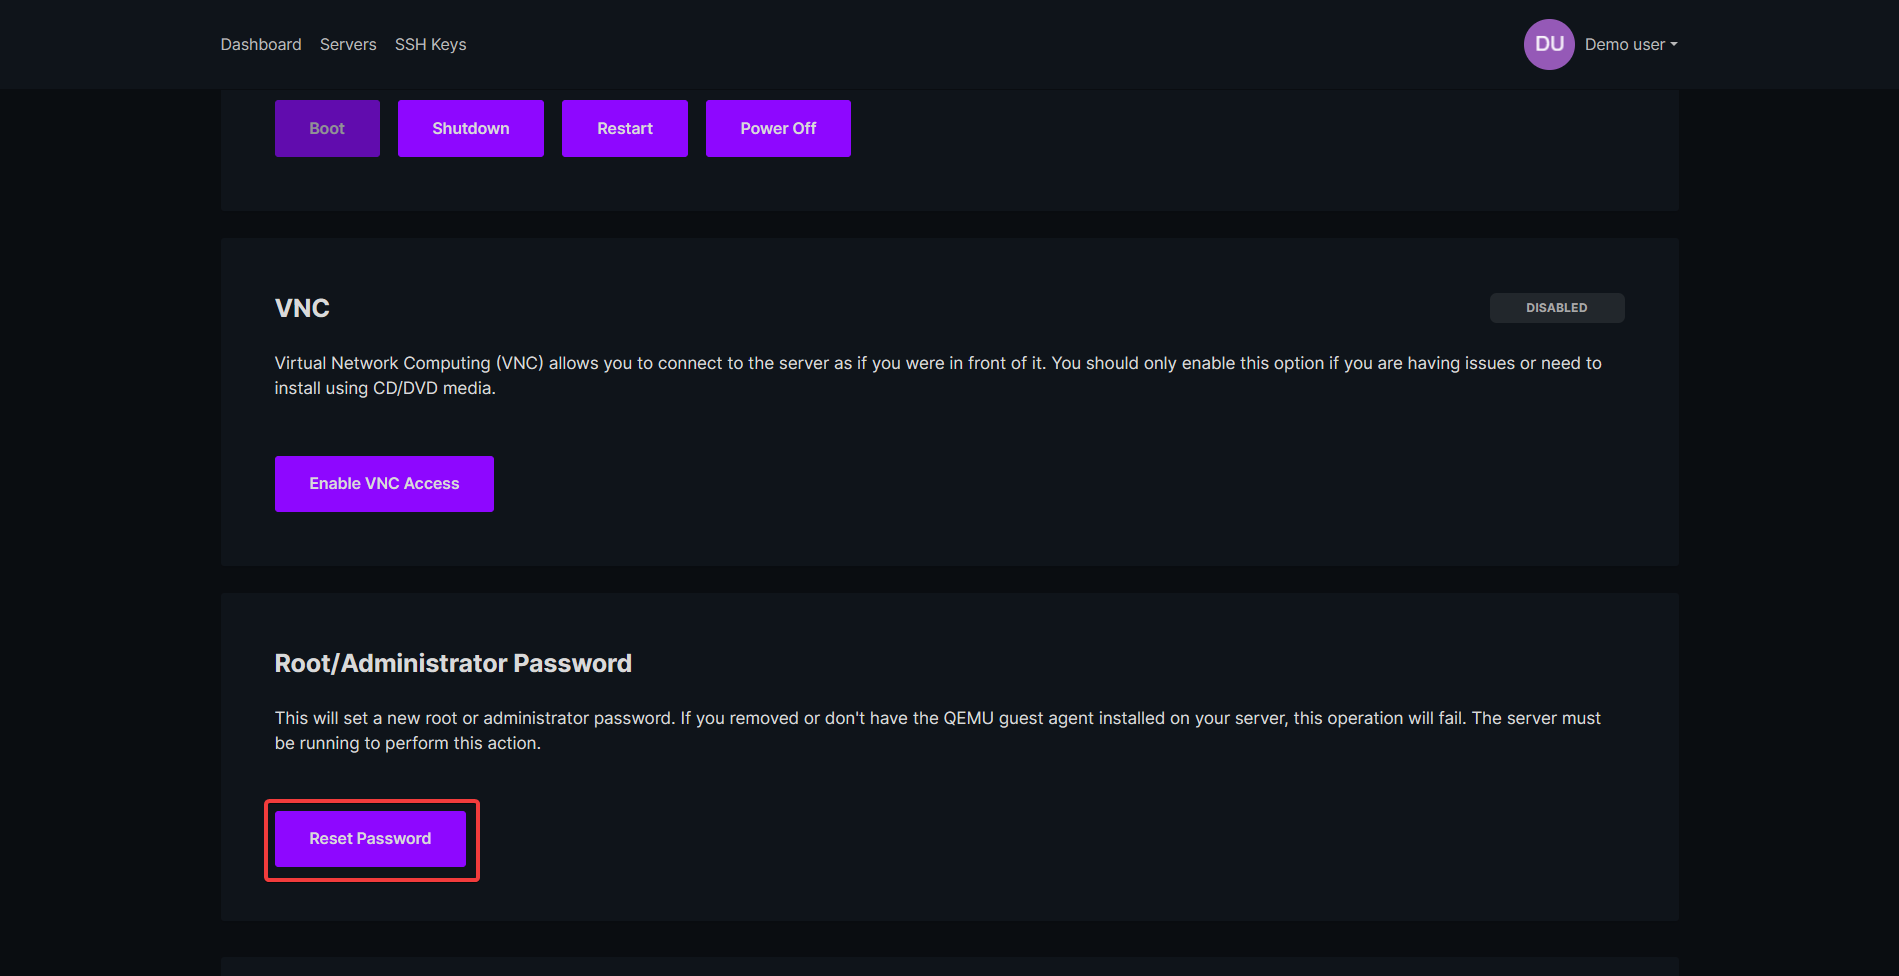1899x976 pixels.
Task: Click 'be running to perform this action' text
Action: pyautogui.click(x=407, y=743)
